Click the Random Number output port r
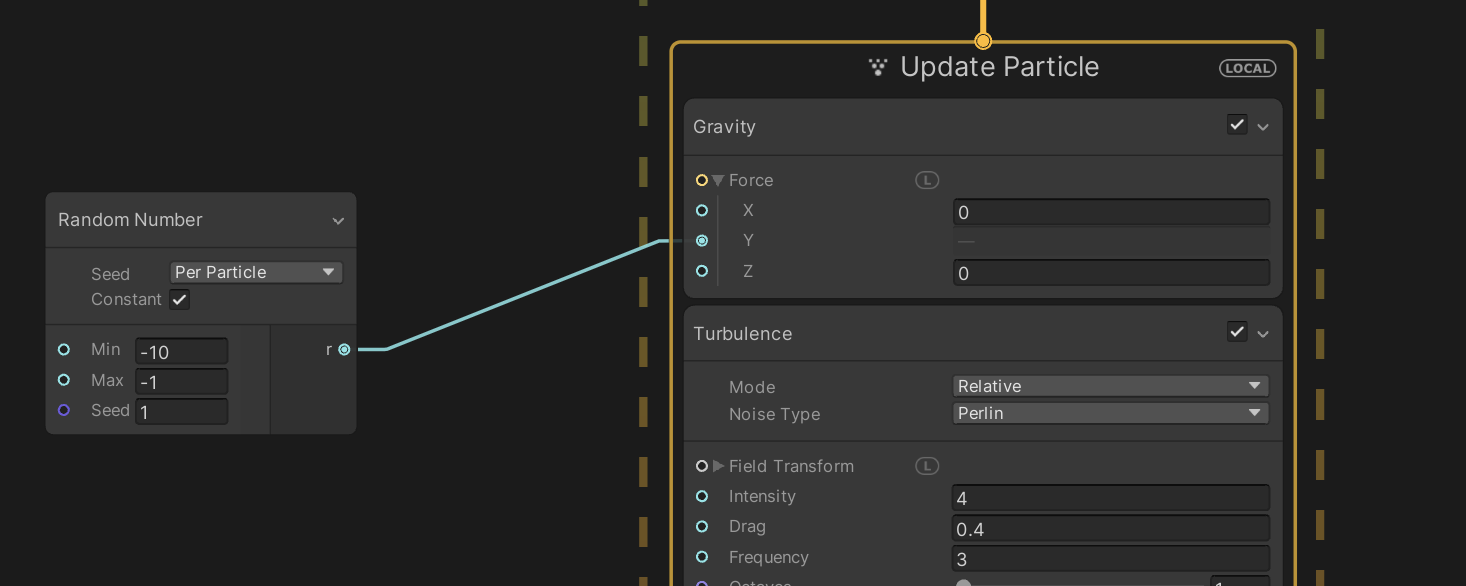 [x=344, y=349]
